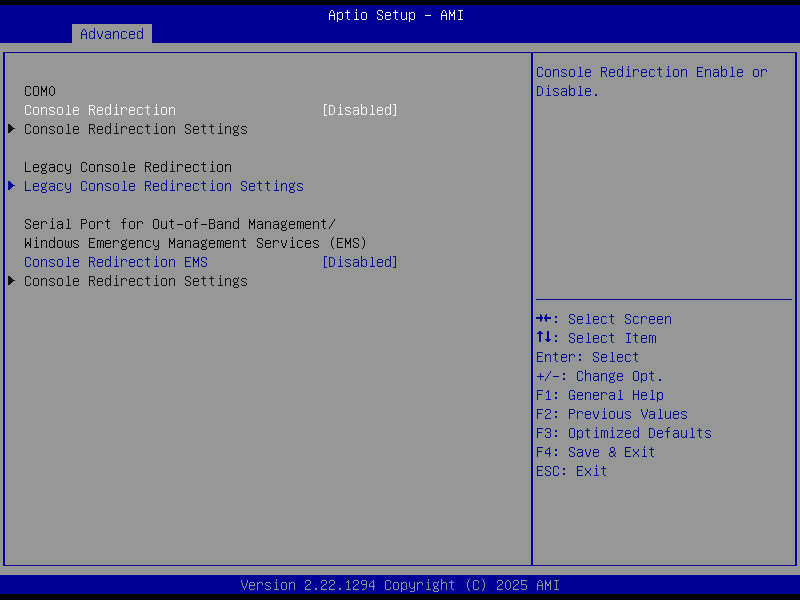Viewport: 800px width, 600px height.
Task: Select the Change Opt. legend entry
Action: 599,375
